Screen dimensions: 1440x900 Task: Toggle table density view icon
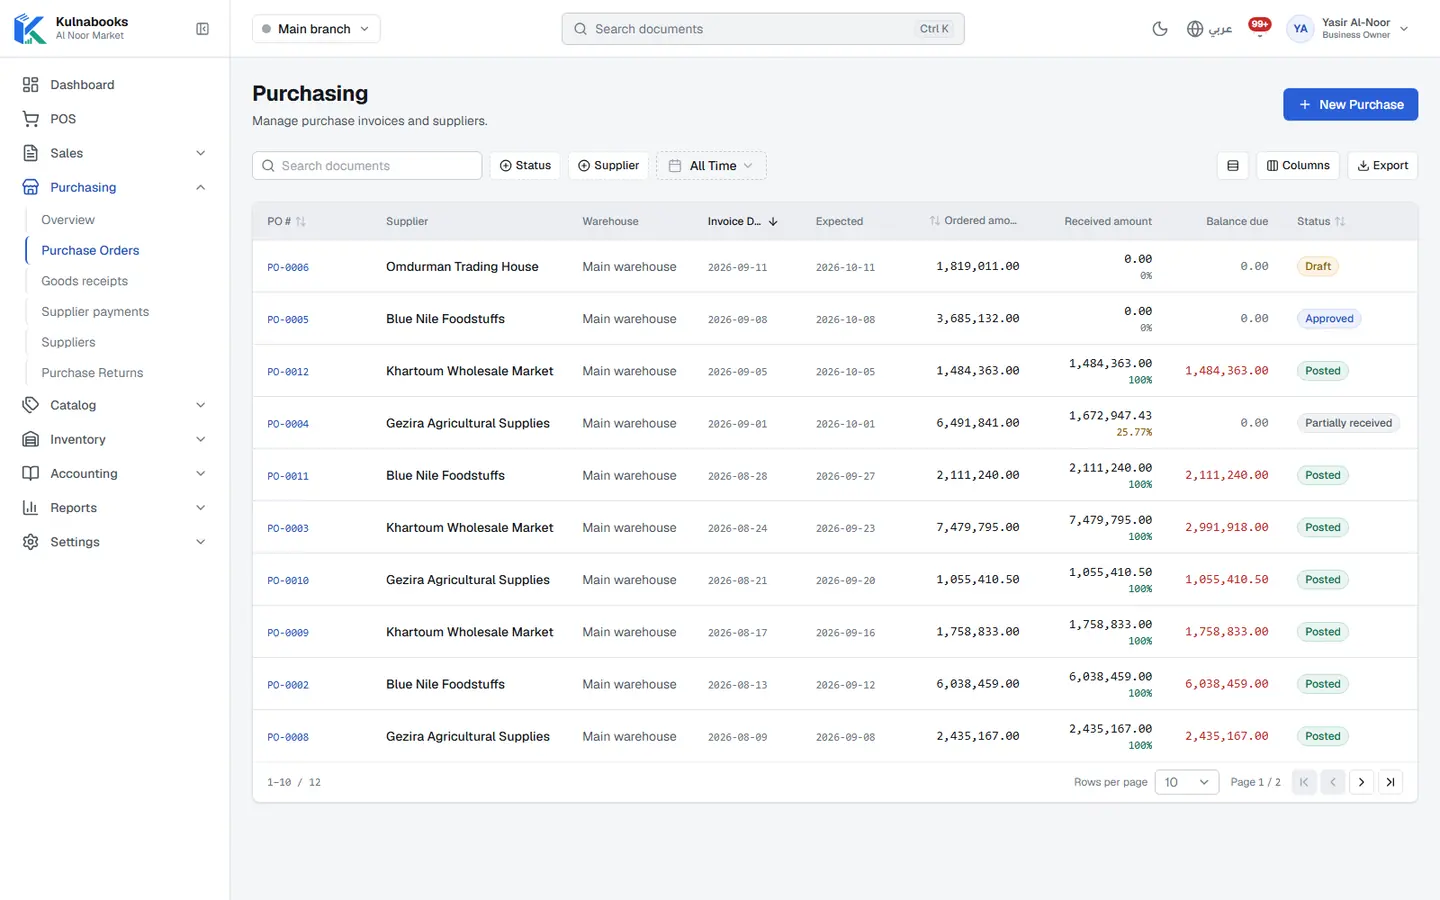click(x=1233, y=166)
